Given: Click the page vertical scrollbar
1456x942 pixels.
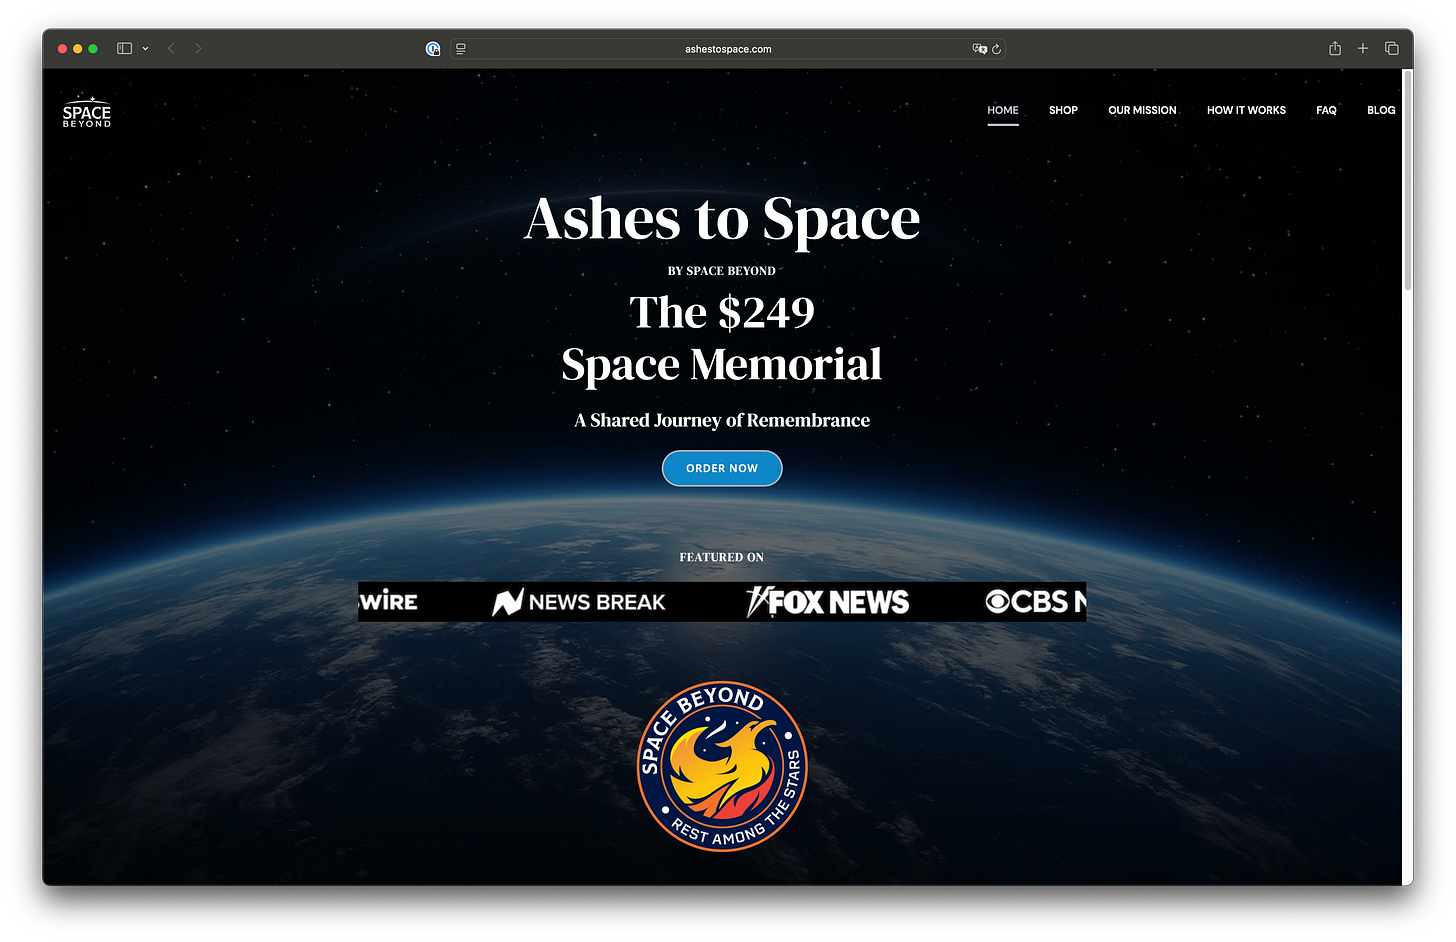Looking at the screenshot, I should pyautogui.click(x=1408, y=181).
